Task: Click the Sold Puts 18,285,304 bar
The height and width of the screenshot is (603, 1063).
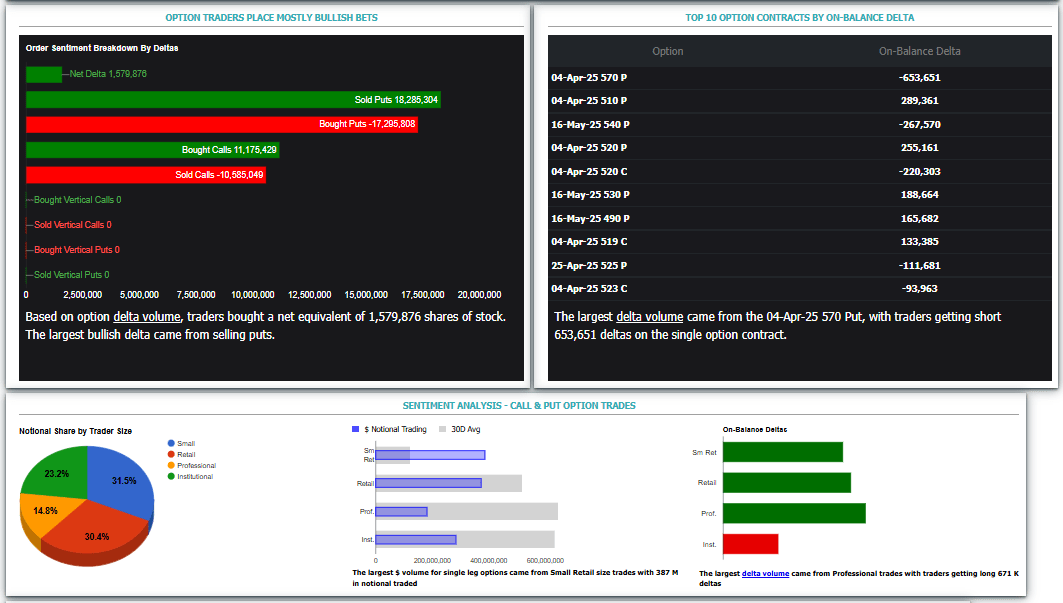Action: click(232, 100)
